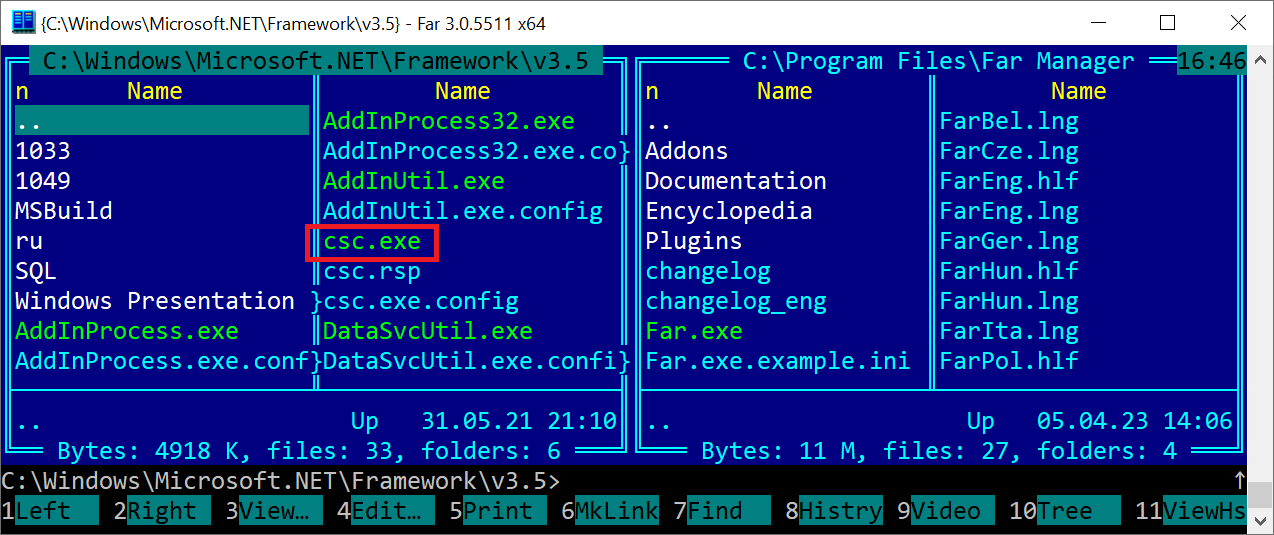Select AddInProcess.exe file
1274x535 pixels.
click(x=127, y=331)
